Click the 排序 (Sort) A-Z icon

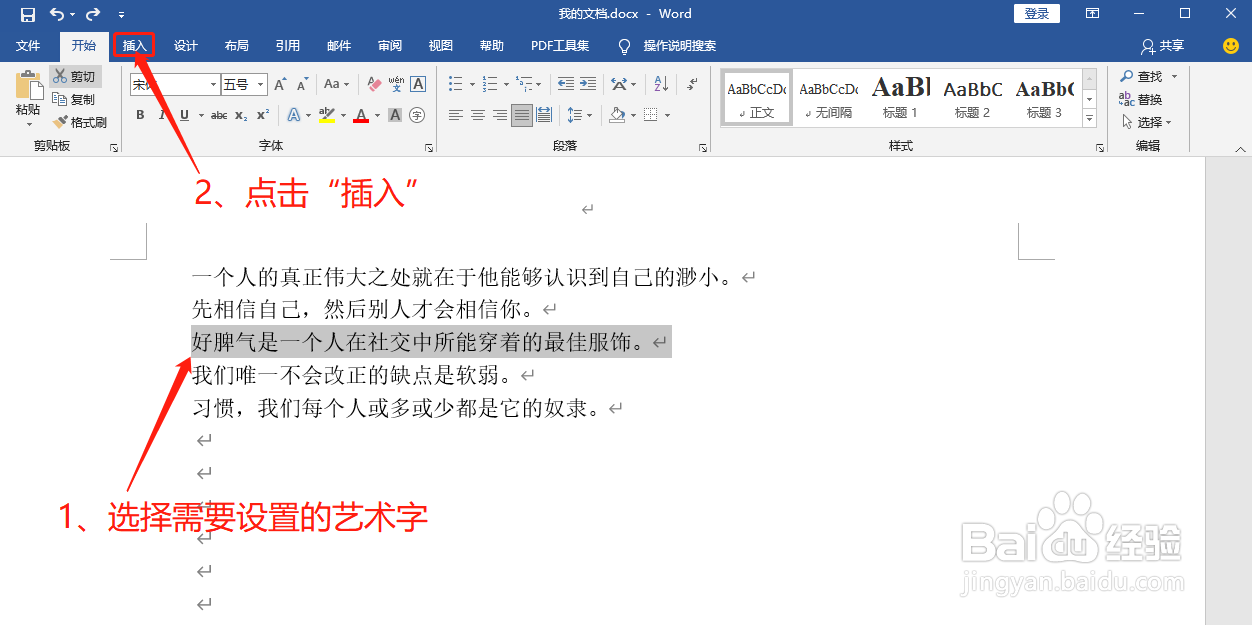[660, 84]
